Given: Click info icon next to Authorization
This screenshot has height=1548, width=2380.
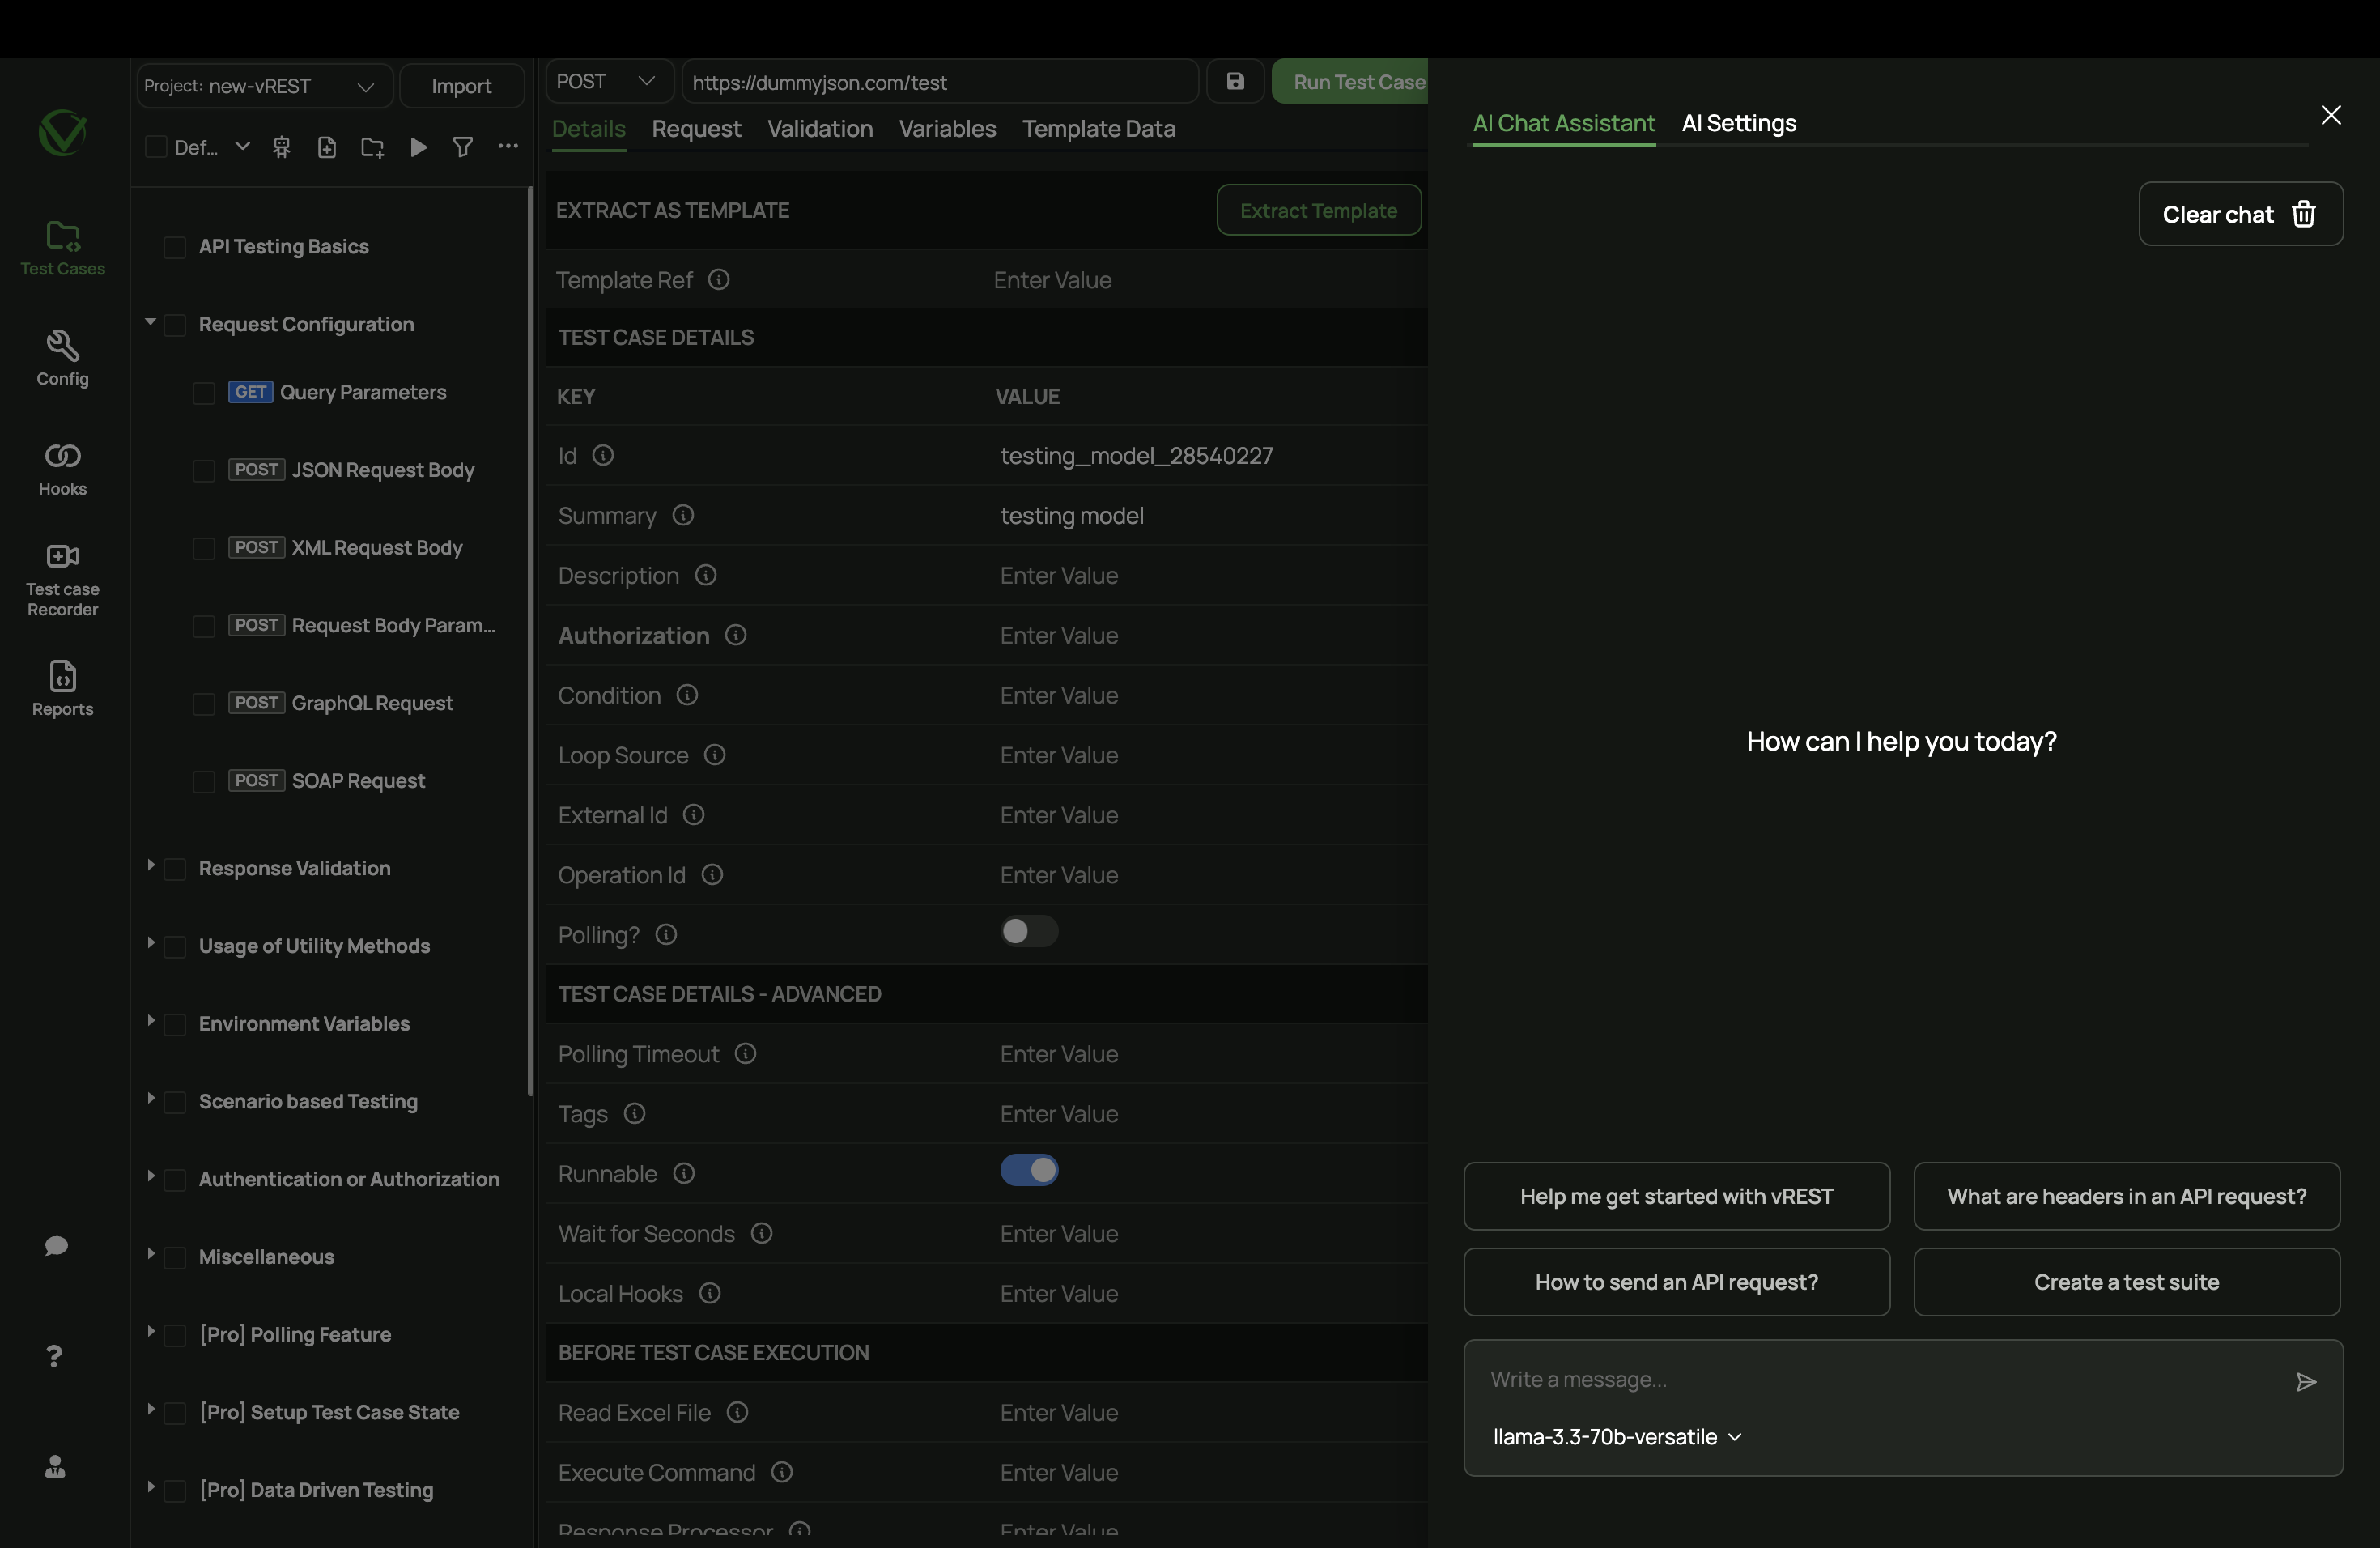Looking at the screenshot, I should click(736, 635).
